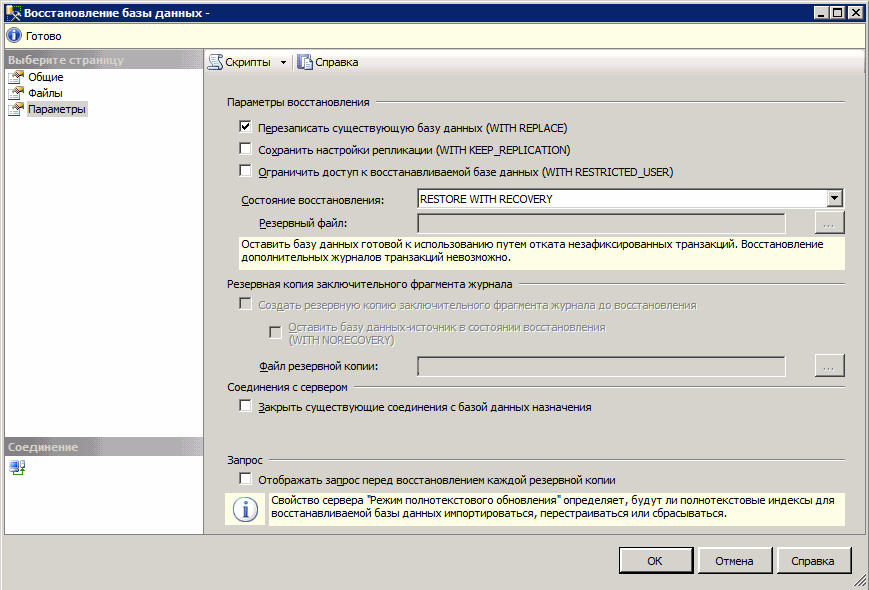This screenshot has height=590, width=869.
Task: Check Закрыть существующие соединения checkbox
Action: (x=245, y=407)
